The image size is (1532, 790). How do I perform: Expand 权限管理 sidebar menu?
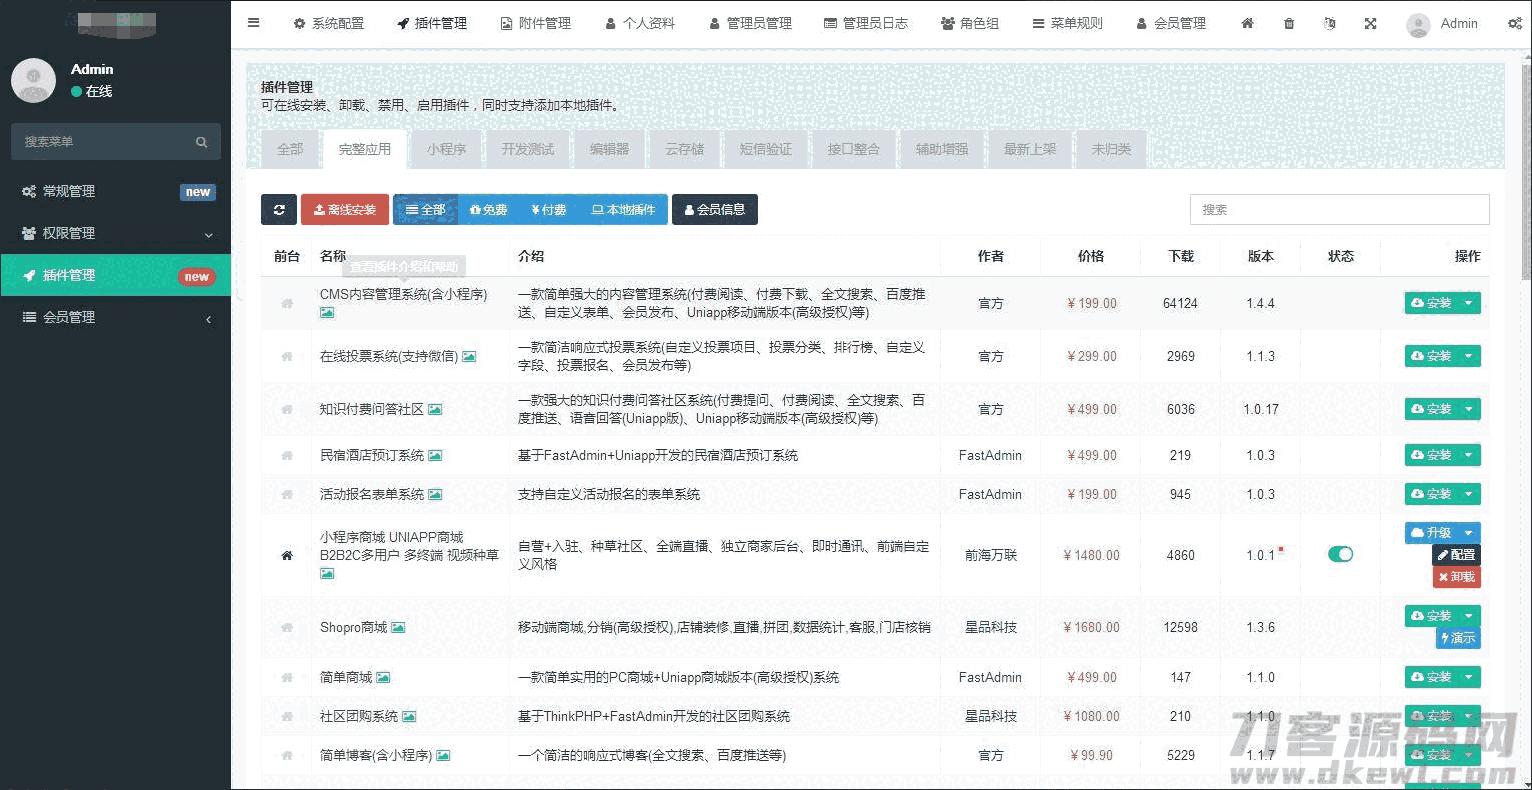[x=115, y=233]
